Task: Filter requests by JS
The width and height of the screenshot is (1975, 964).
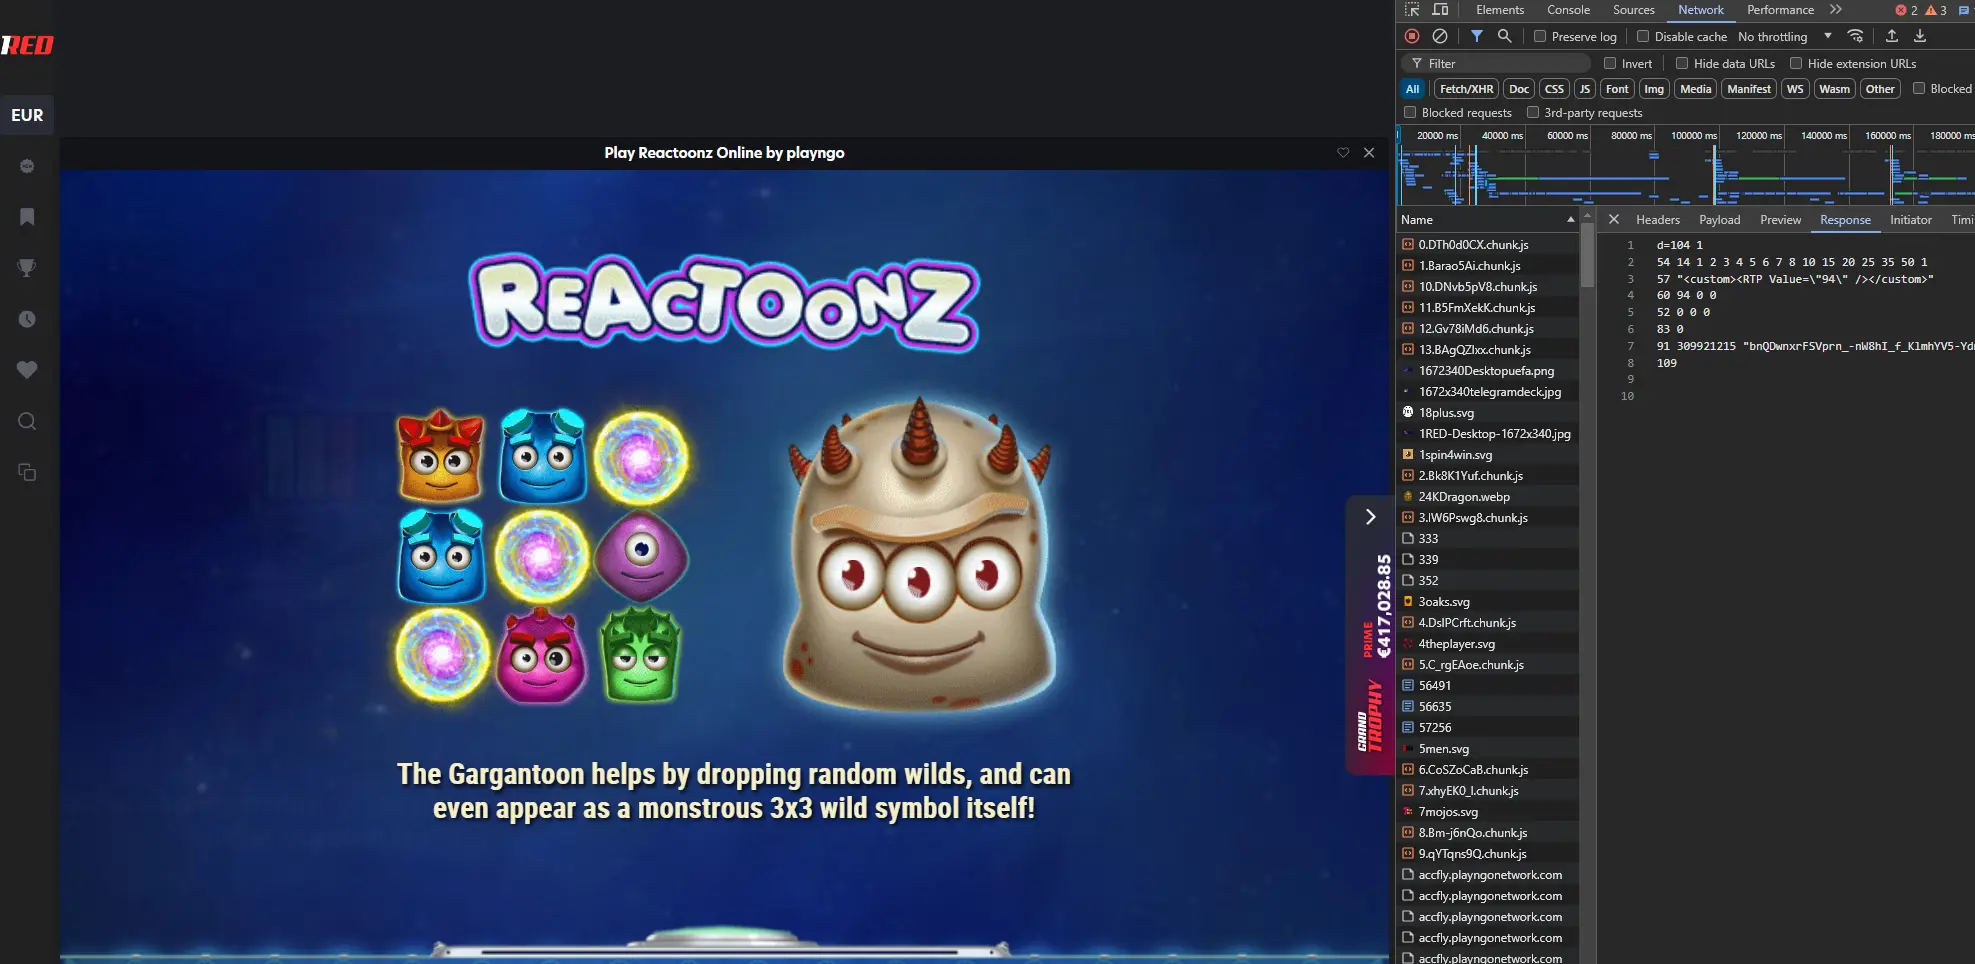Action: [x=1585, y=89]
